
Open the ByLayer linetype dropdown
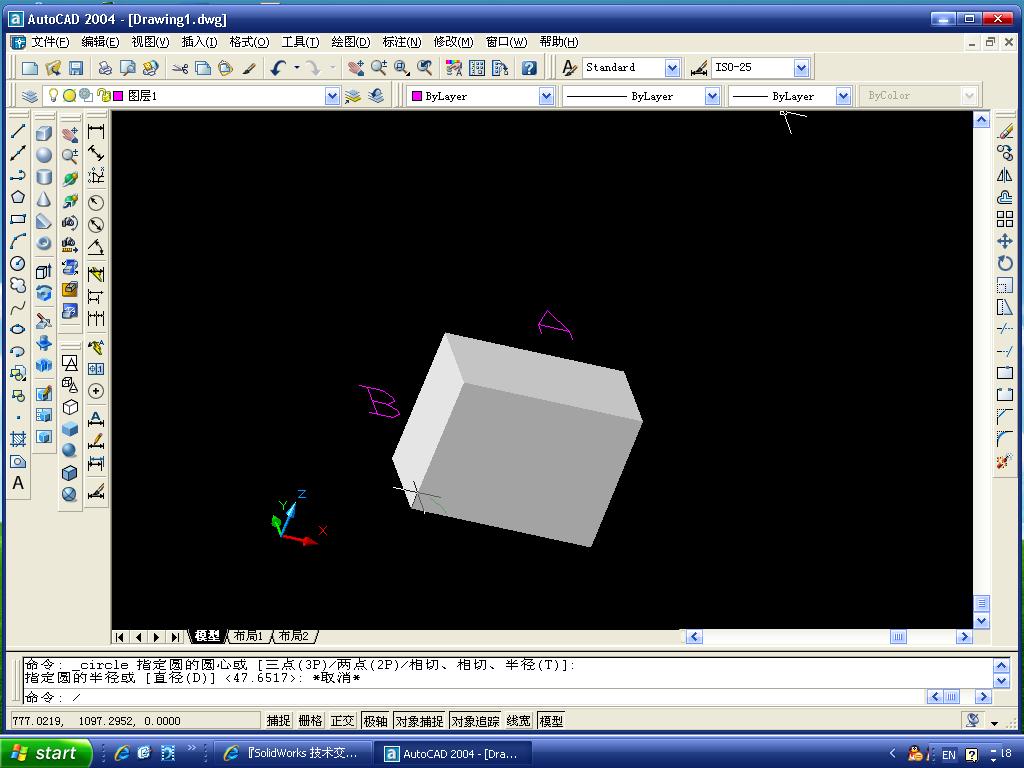(x=712, y=96)
